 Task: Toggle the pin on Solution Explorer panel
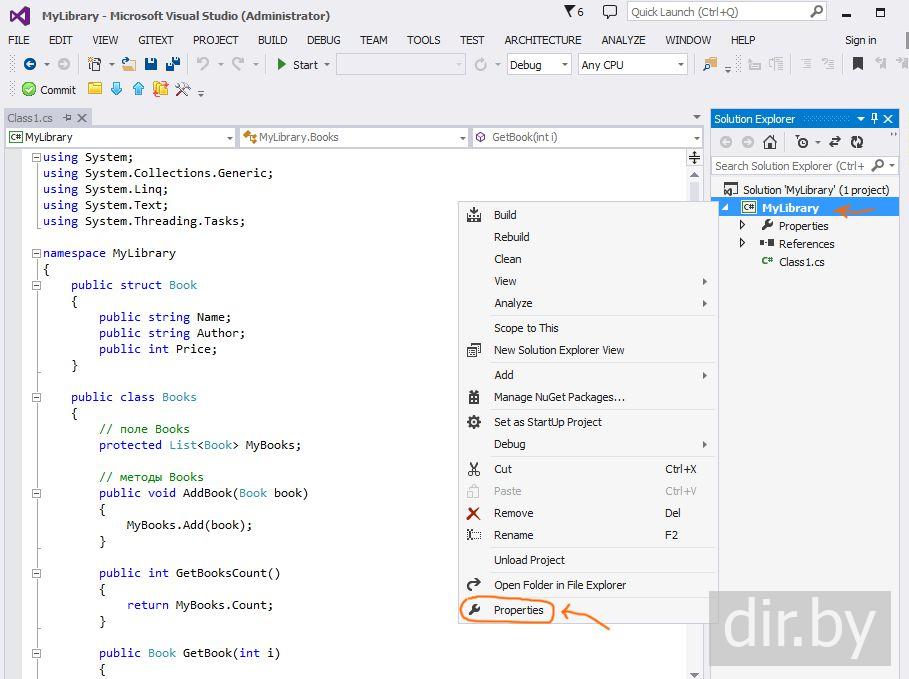[x=875, y=119]
